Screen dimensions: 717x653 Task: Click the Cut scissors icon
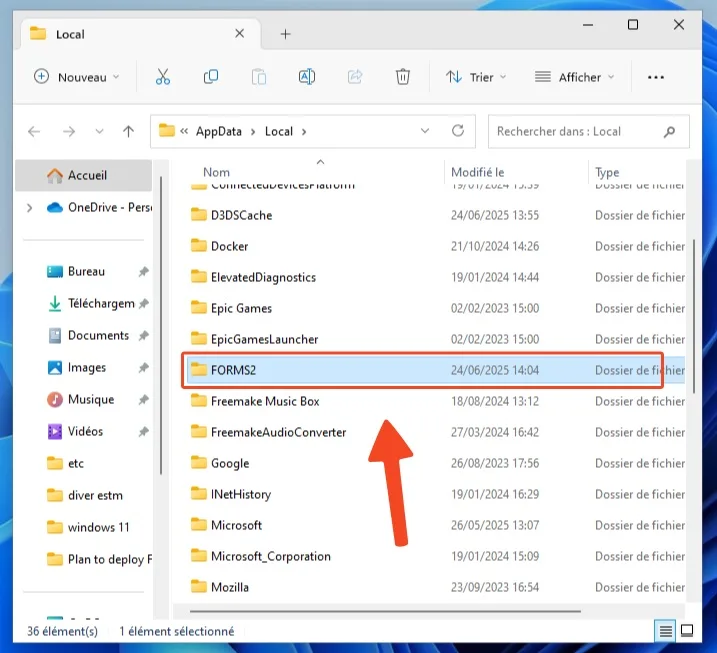(x=163, y=77)
